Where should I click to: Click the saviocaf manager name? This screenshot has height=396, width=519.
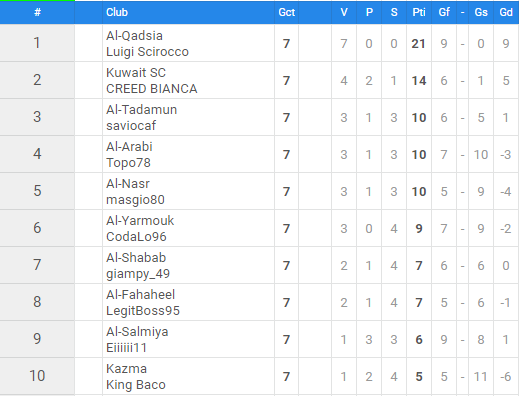click(x=131, y=126)
